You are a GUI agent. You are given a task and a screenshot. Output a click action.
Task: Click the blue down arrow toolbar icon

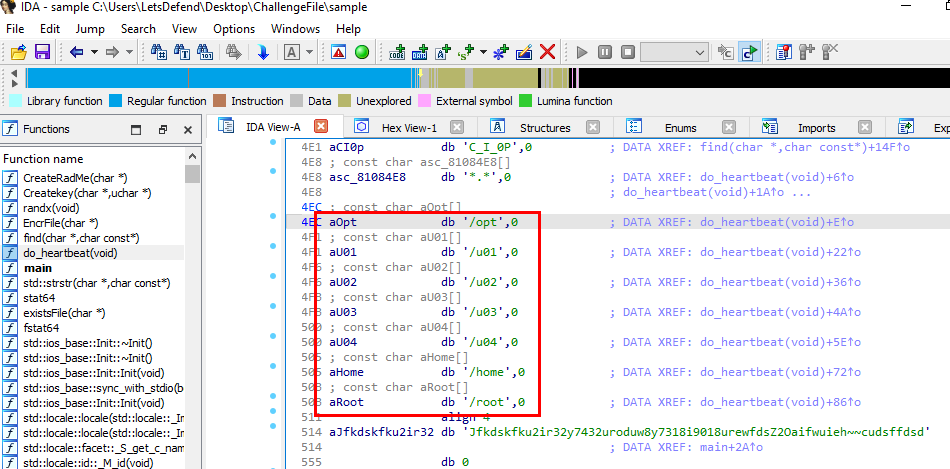click(263, 52)
